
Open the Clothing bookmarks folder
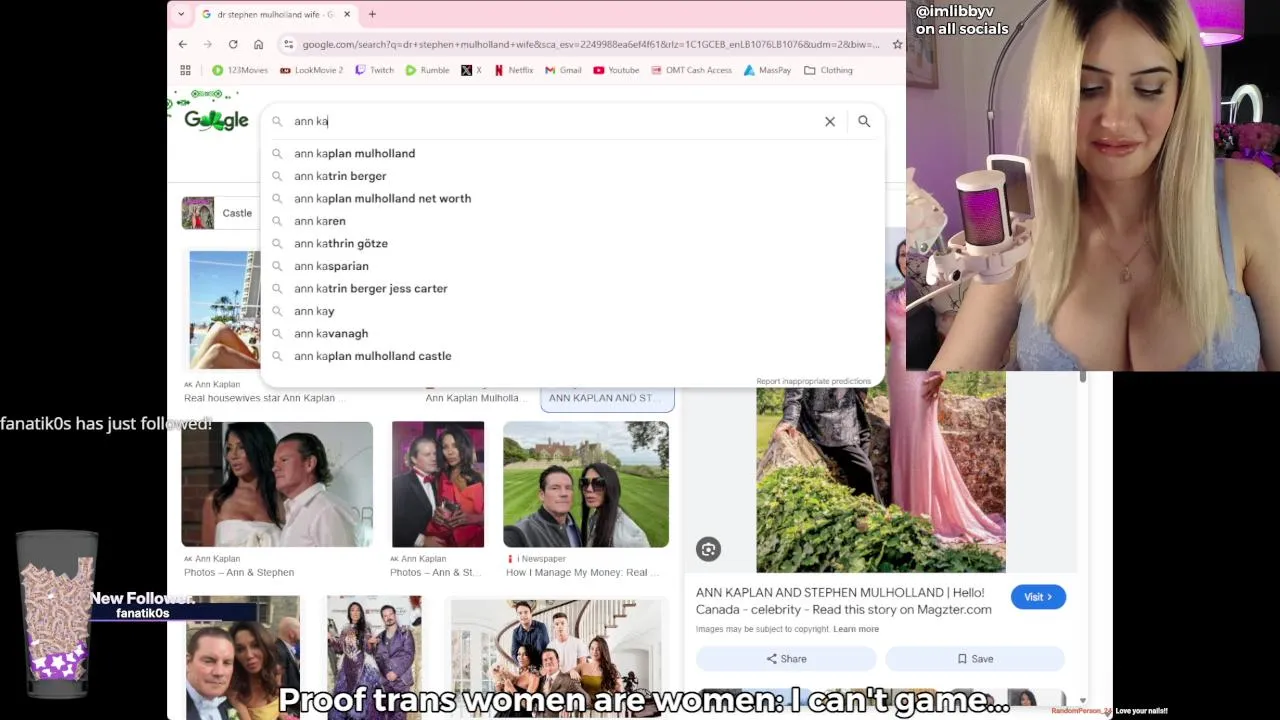coord(828,70)
